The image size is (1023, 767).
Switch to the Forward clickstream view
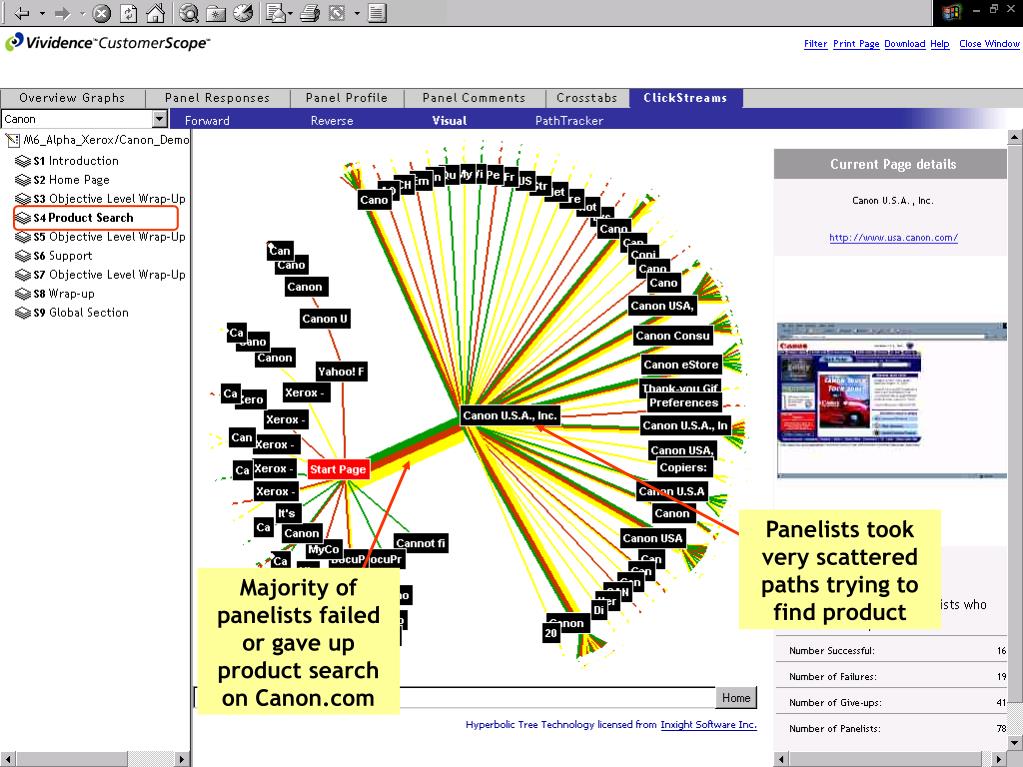[207, 121]
